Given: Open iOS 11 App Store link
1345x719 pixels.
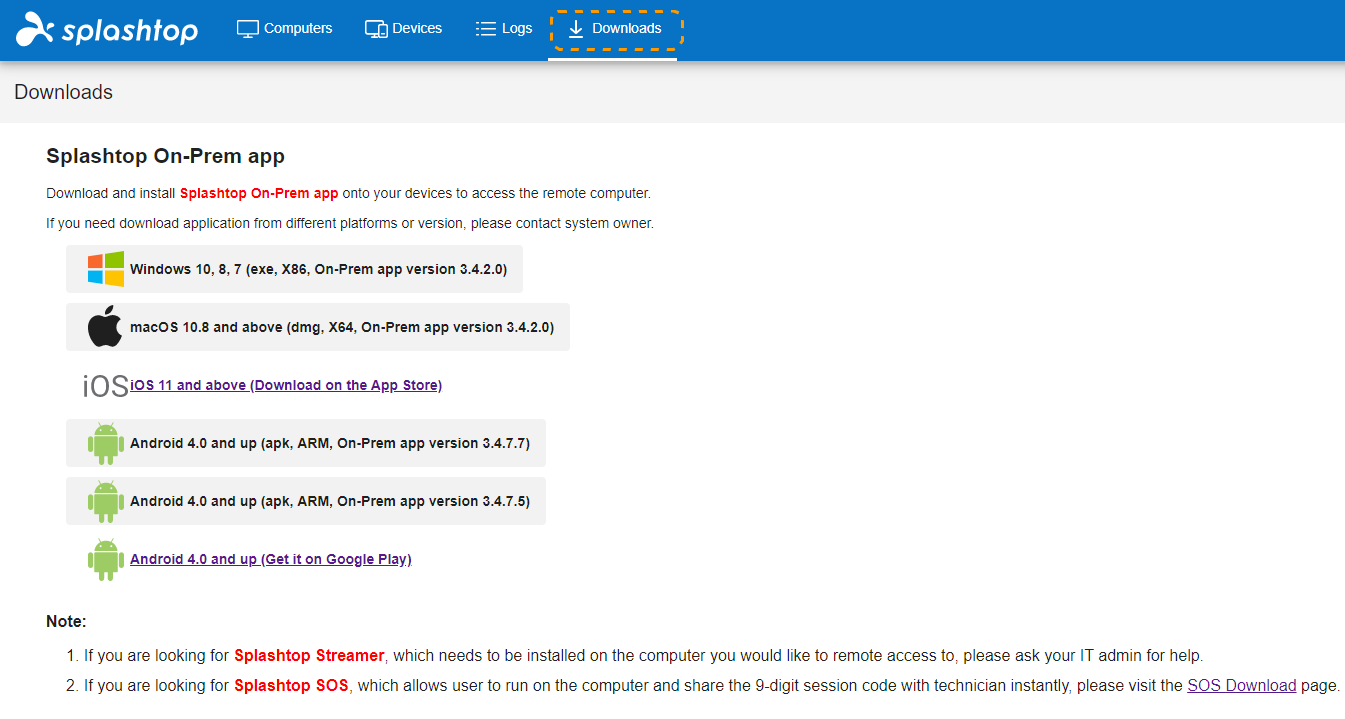Looking at the screenshot, I should [286, 385].
